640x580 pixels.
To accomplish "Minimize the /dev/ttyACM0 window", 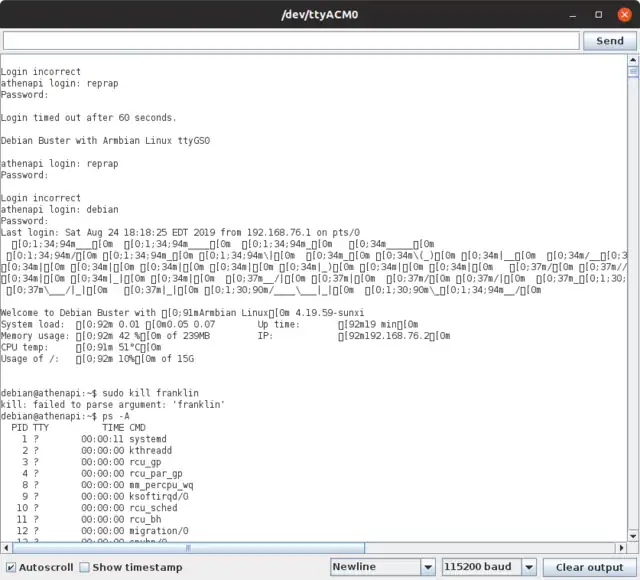I will point(572,15).
